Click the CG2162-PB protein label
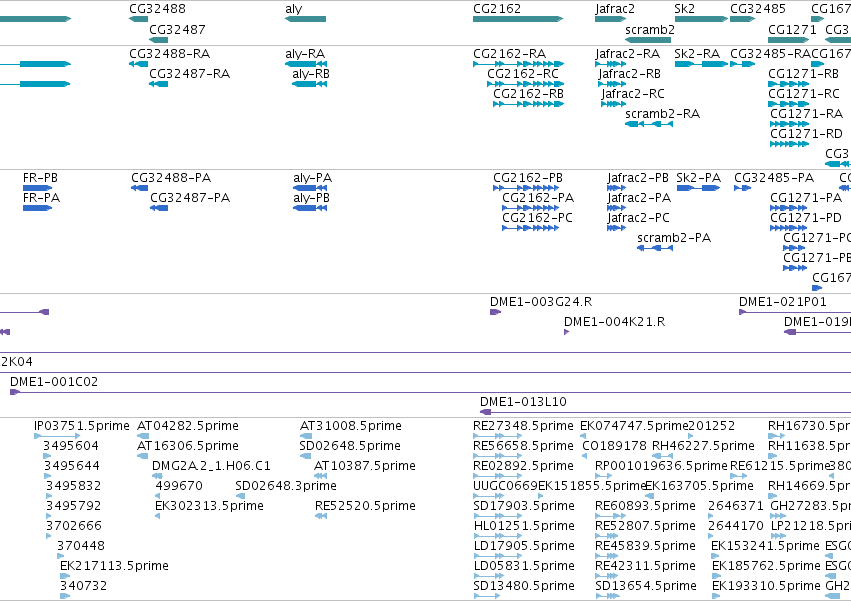Image resolution: width=851 pixels, height=601 pixels. pyautogui.click(x=528, y=178)
